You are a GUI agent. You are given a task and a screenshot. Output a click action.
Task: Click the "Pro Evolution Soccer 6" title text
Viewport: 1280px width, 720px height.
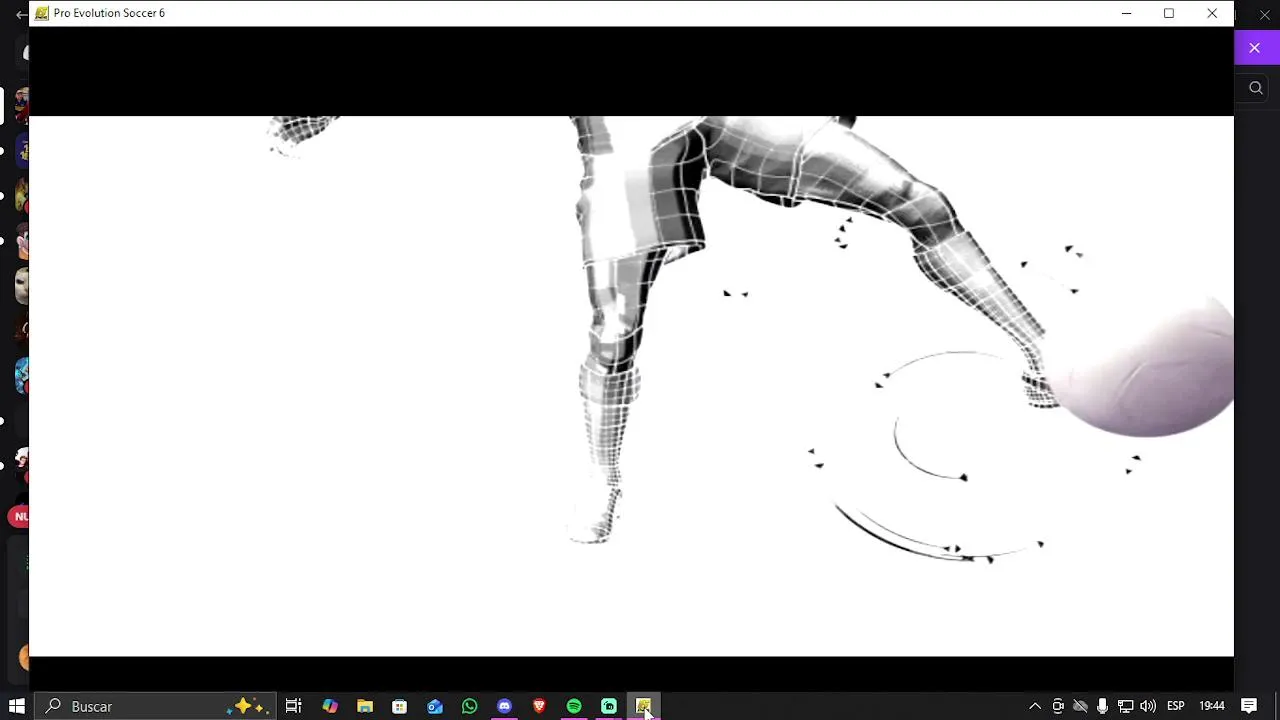[x=109, y=13]
